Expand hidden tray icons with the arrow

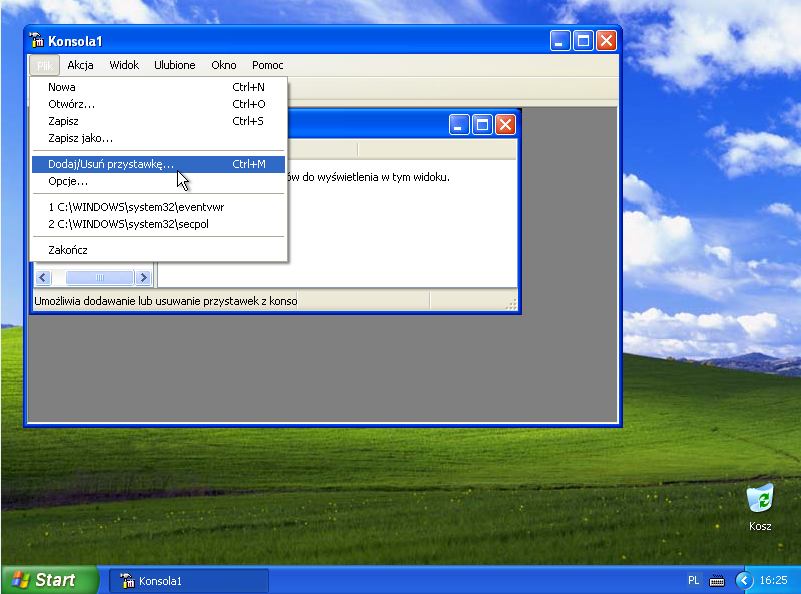743,580
